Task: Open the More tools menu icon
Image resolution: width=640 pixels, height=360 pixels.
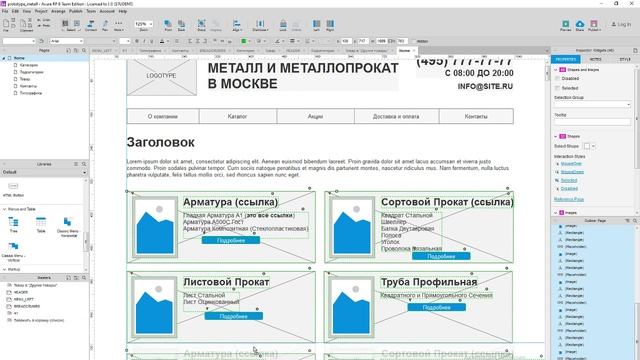Action: point(118,24)
